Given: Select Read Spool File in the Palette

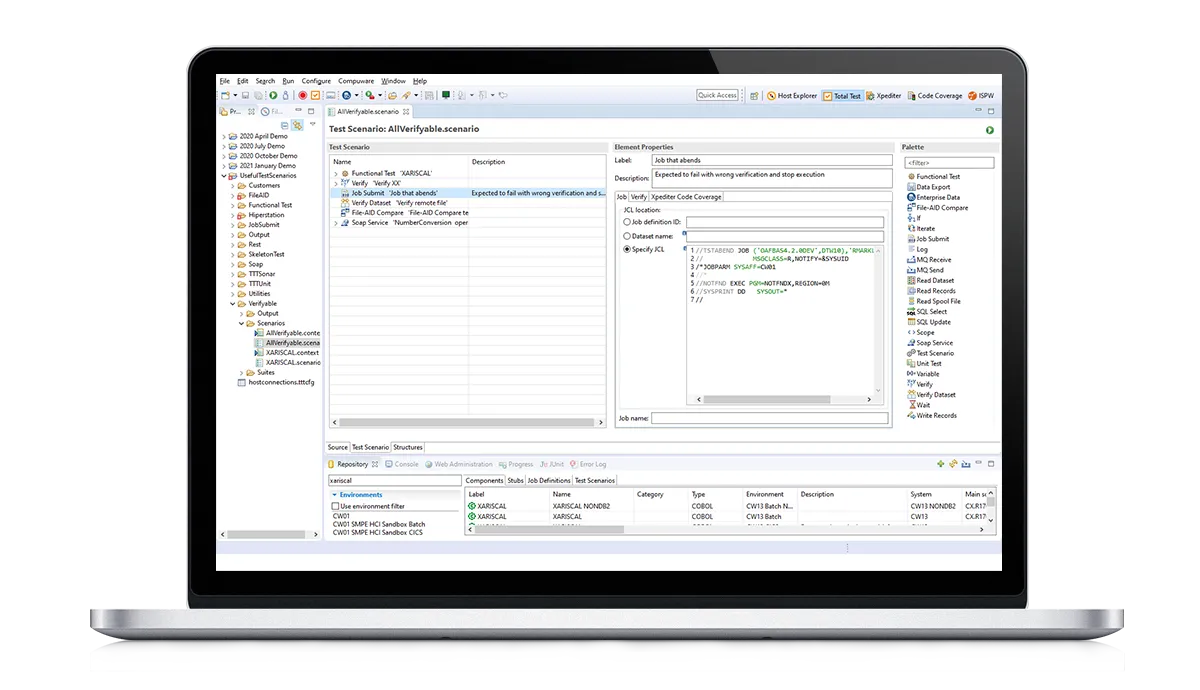Looking at the screenshot, I should coord(934,301).
